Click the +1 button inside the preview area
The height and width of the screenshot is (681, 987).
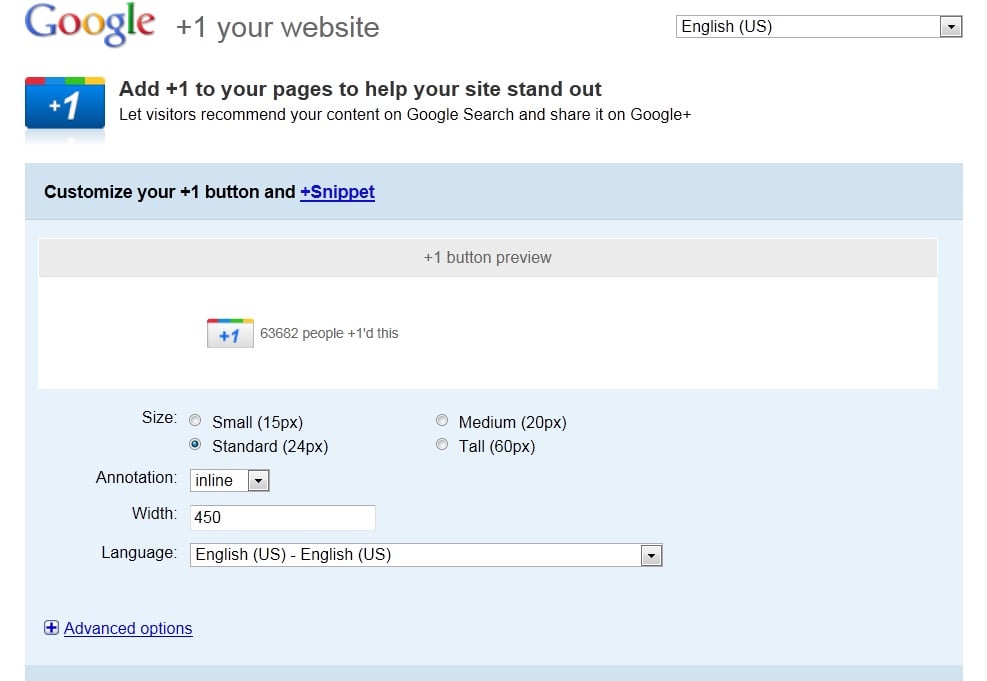pos(230,333)
